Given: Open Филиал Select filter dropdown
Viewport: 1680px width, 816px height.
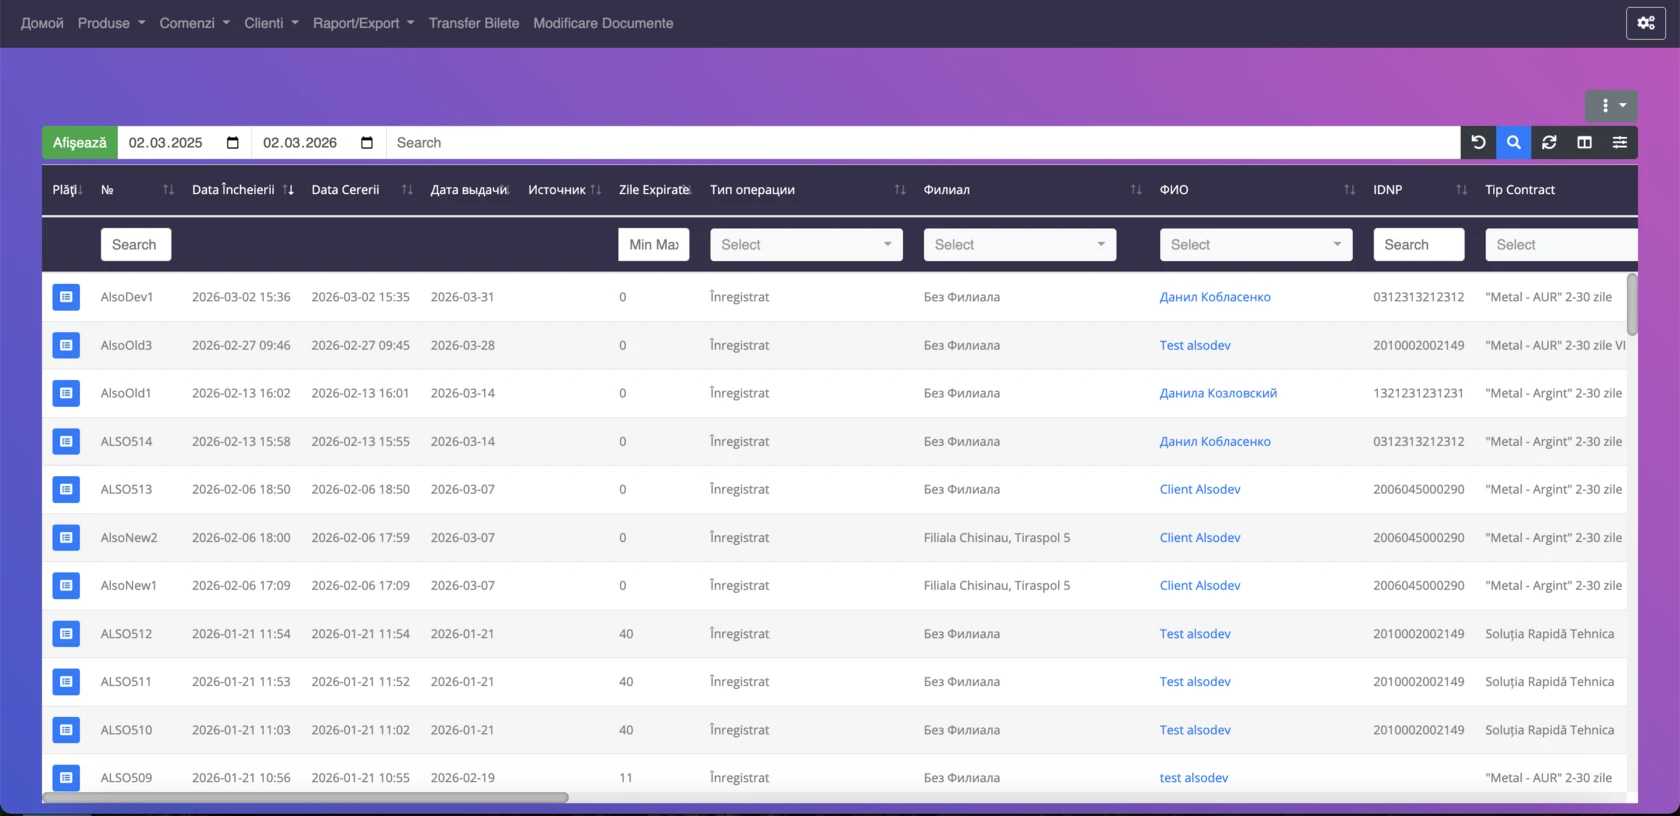Looking at the screenshot, I should click(1020, 245).
